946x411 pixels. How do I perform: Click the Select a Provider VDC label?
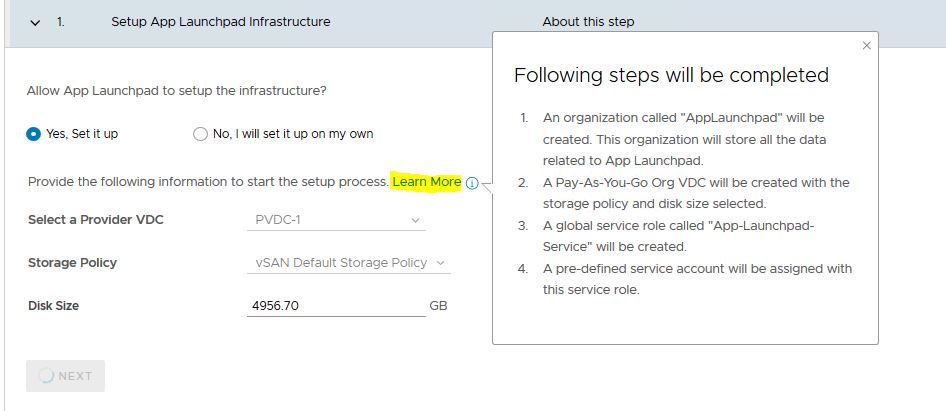click(95, 220)
